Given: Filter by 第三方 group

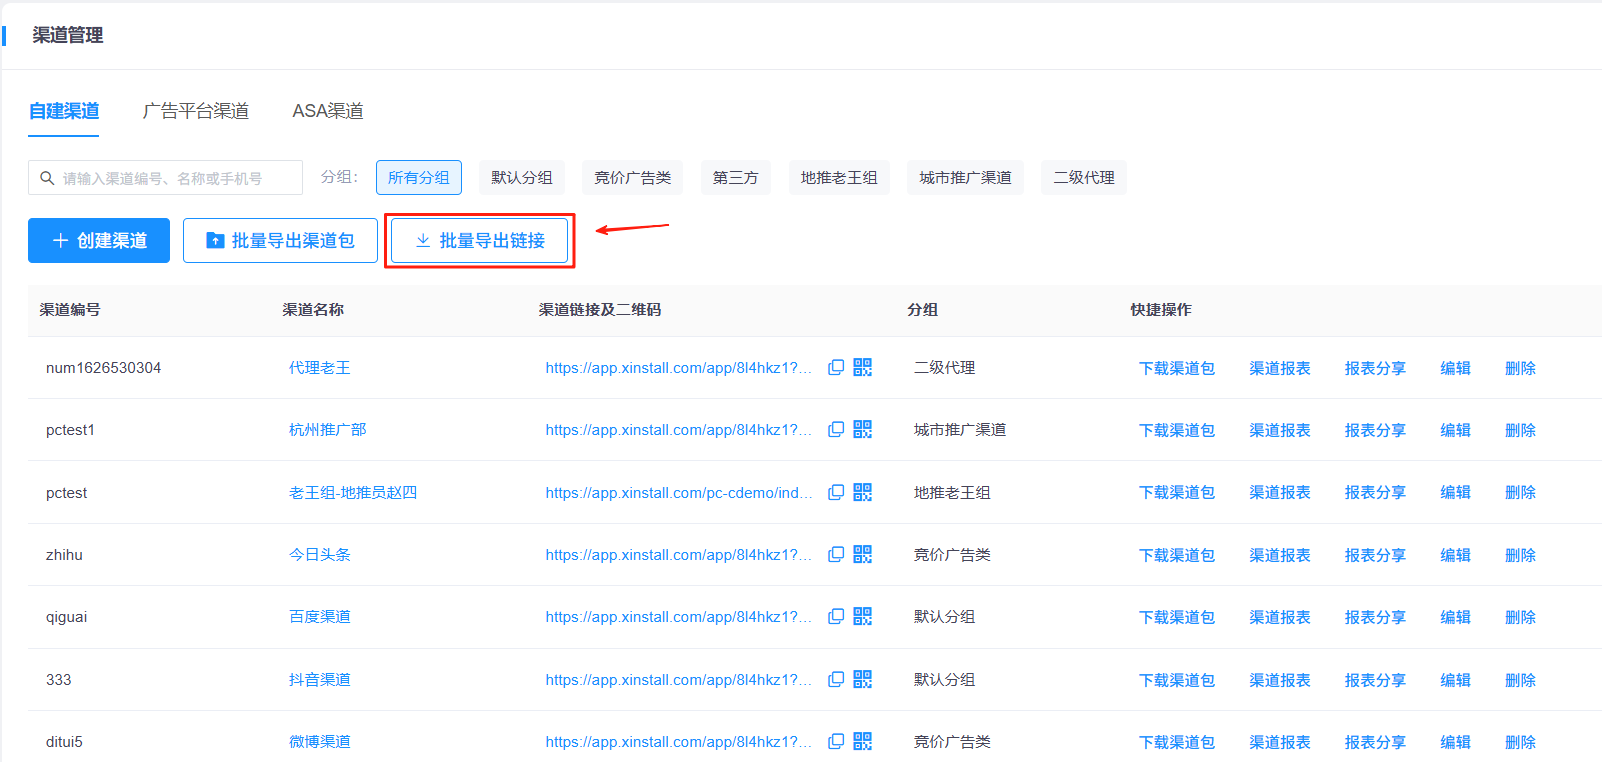Looking at the screenshot, I should tap(736, 177).
